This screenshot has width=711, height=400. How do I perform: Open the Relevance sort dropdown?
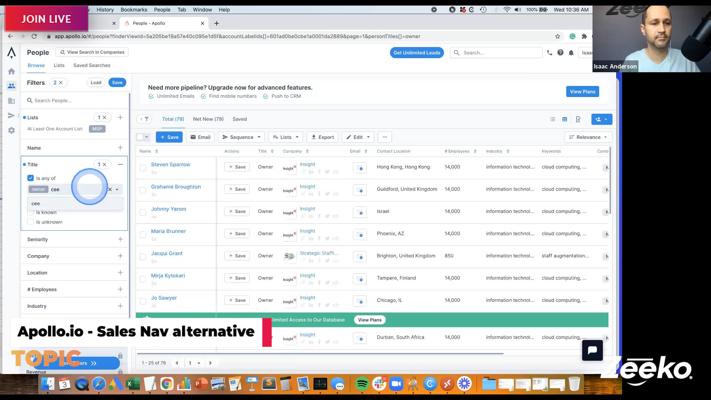click(587, 137)
